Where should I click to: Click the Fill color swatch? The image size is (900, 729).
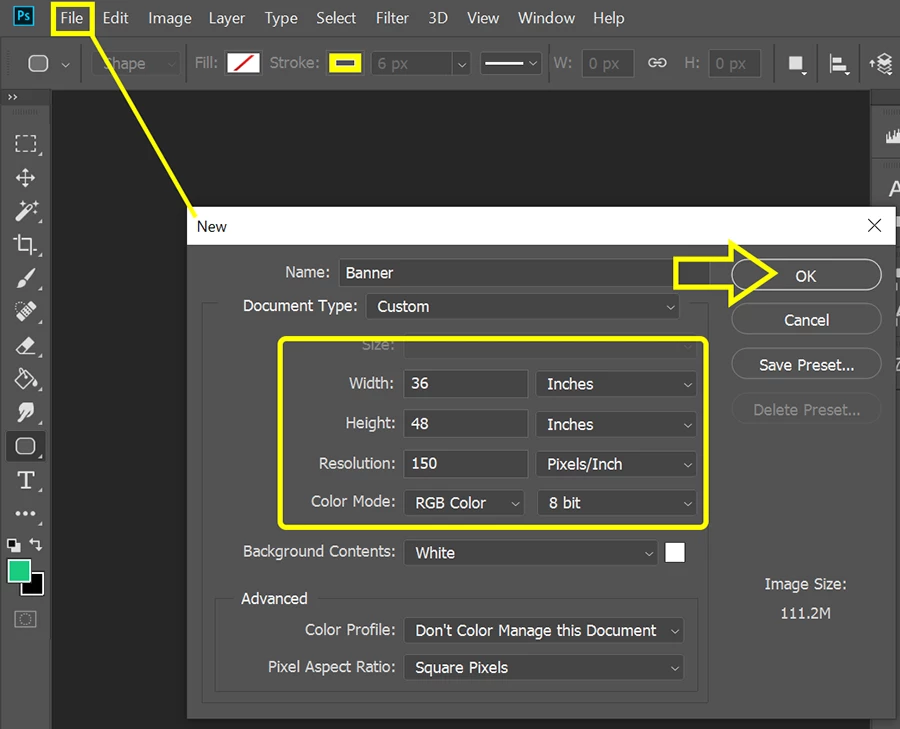click(x=243, y=63)
